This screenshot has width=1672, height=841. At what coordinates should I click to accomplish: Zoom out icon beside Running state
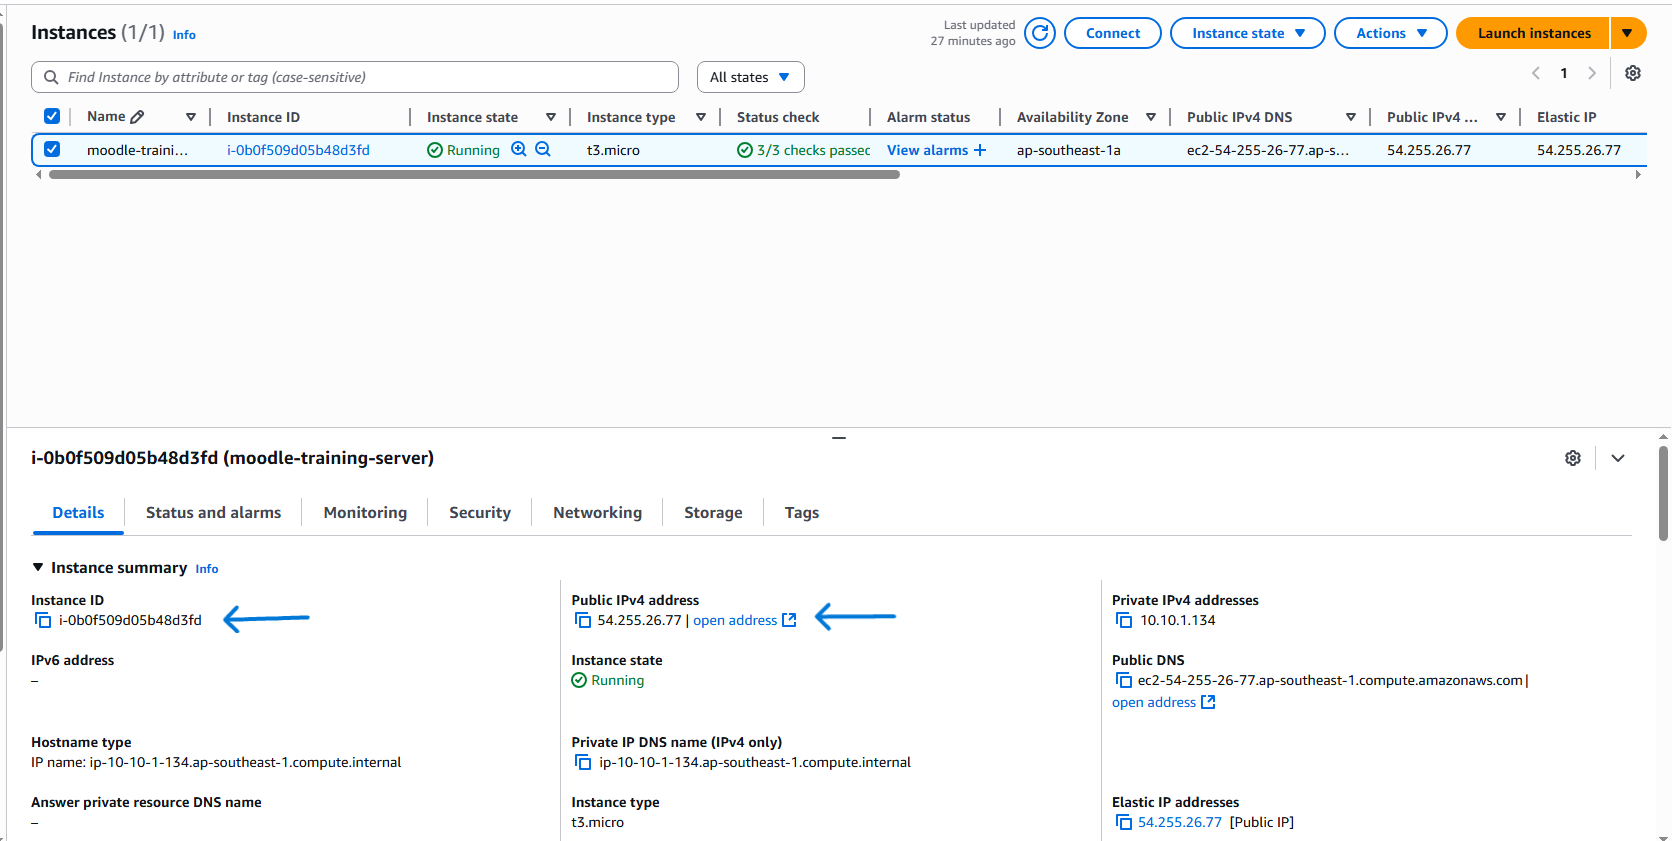(543, 149)
